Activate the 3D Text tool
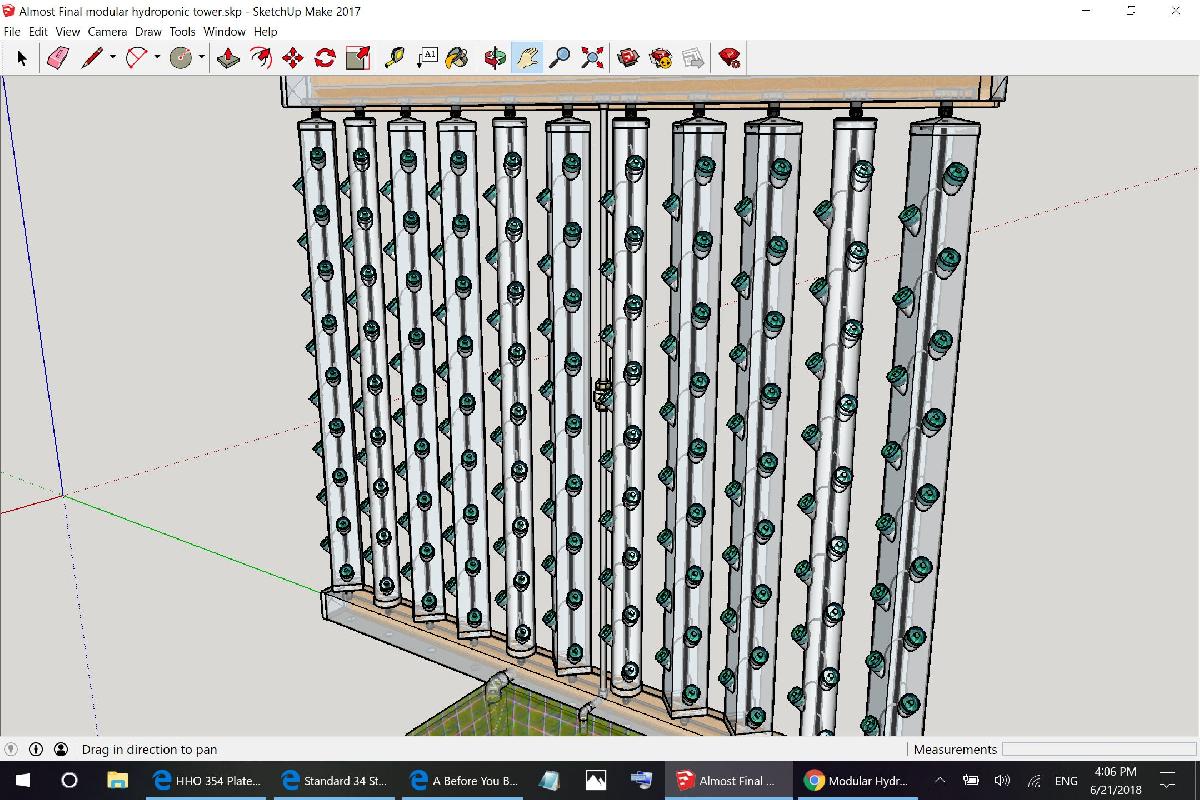The width and height of the screenshot is (1200, 800). [x=426, y=57]
